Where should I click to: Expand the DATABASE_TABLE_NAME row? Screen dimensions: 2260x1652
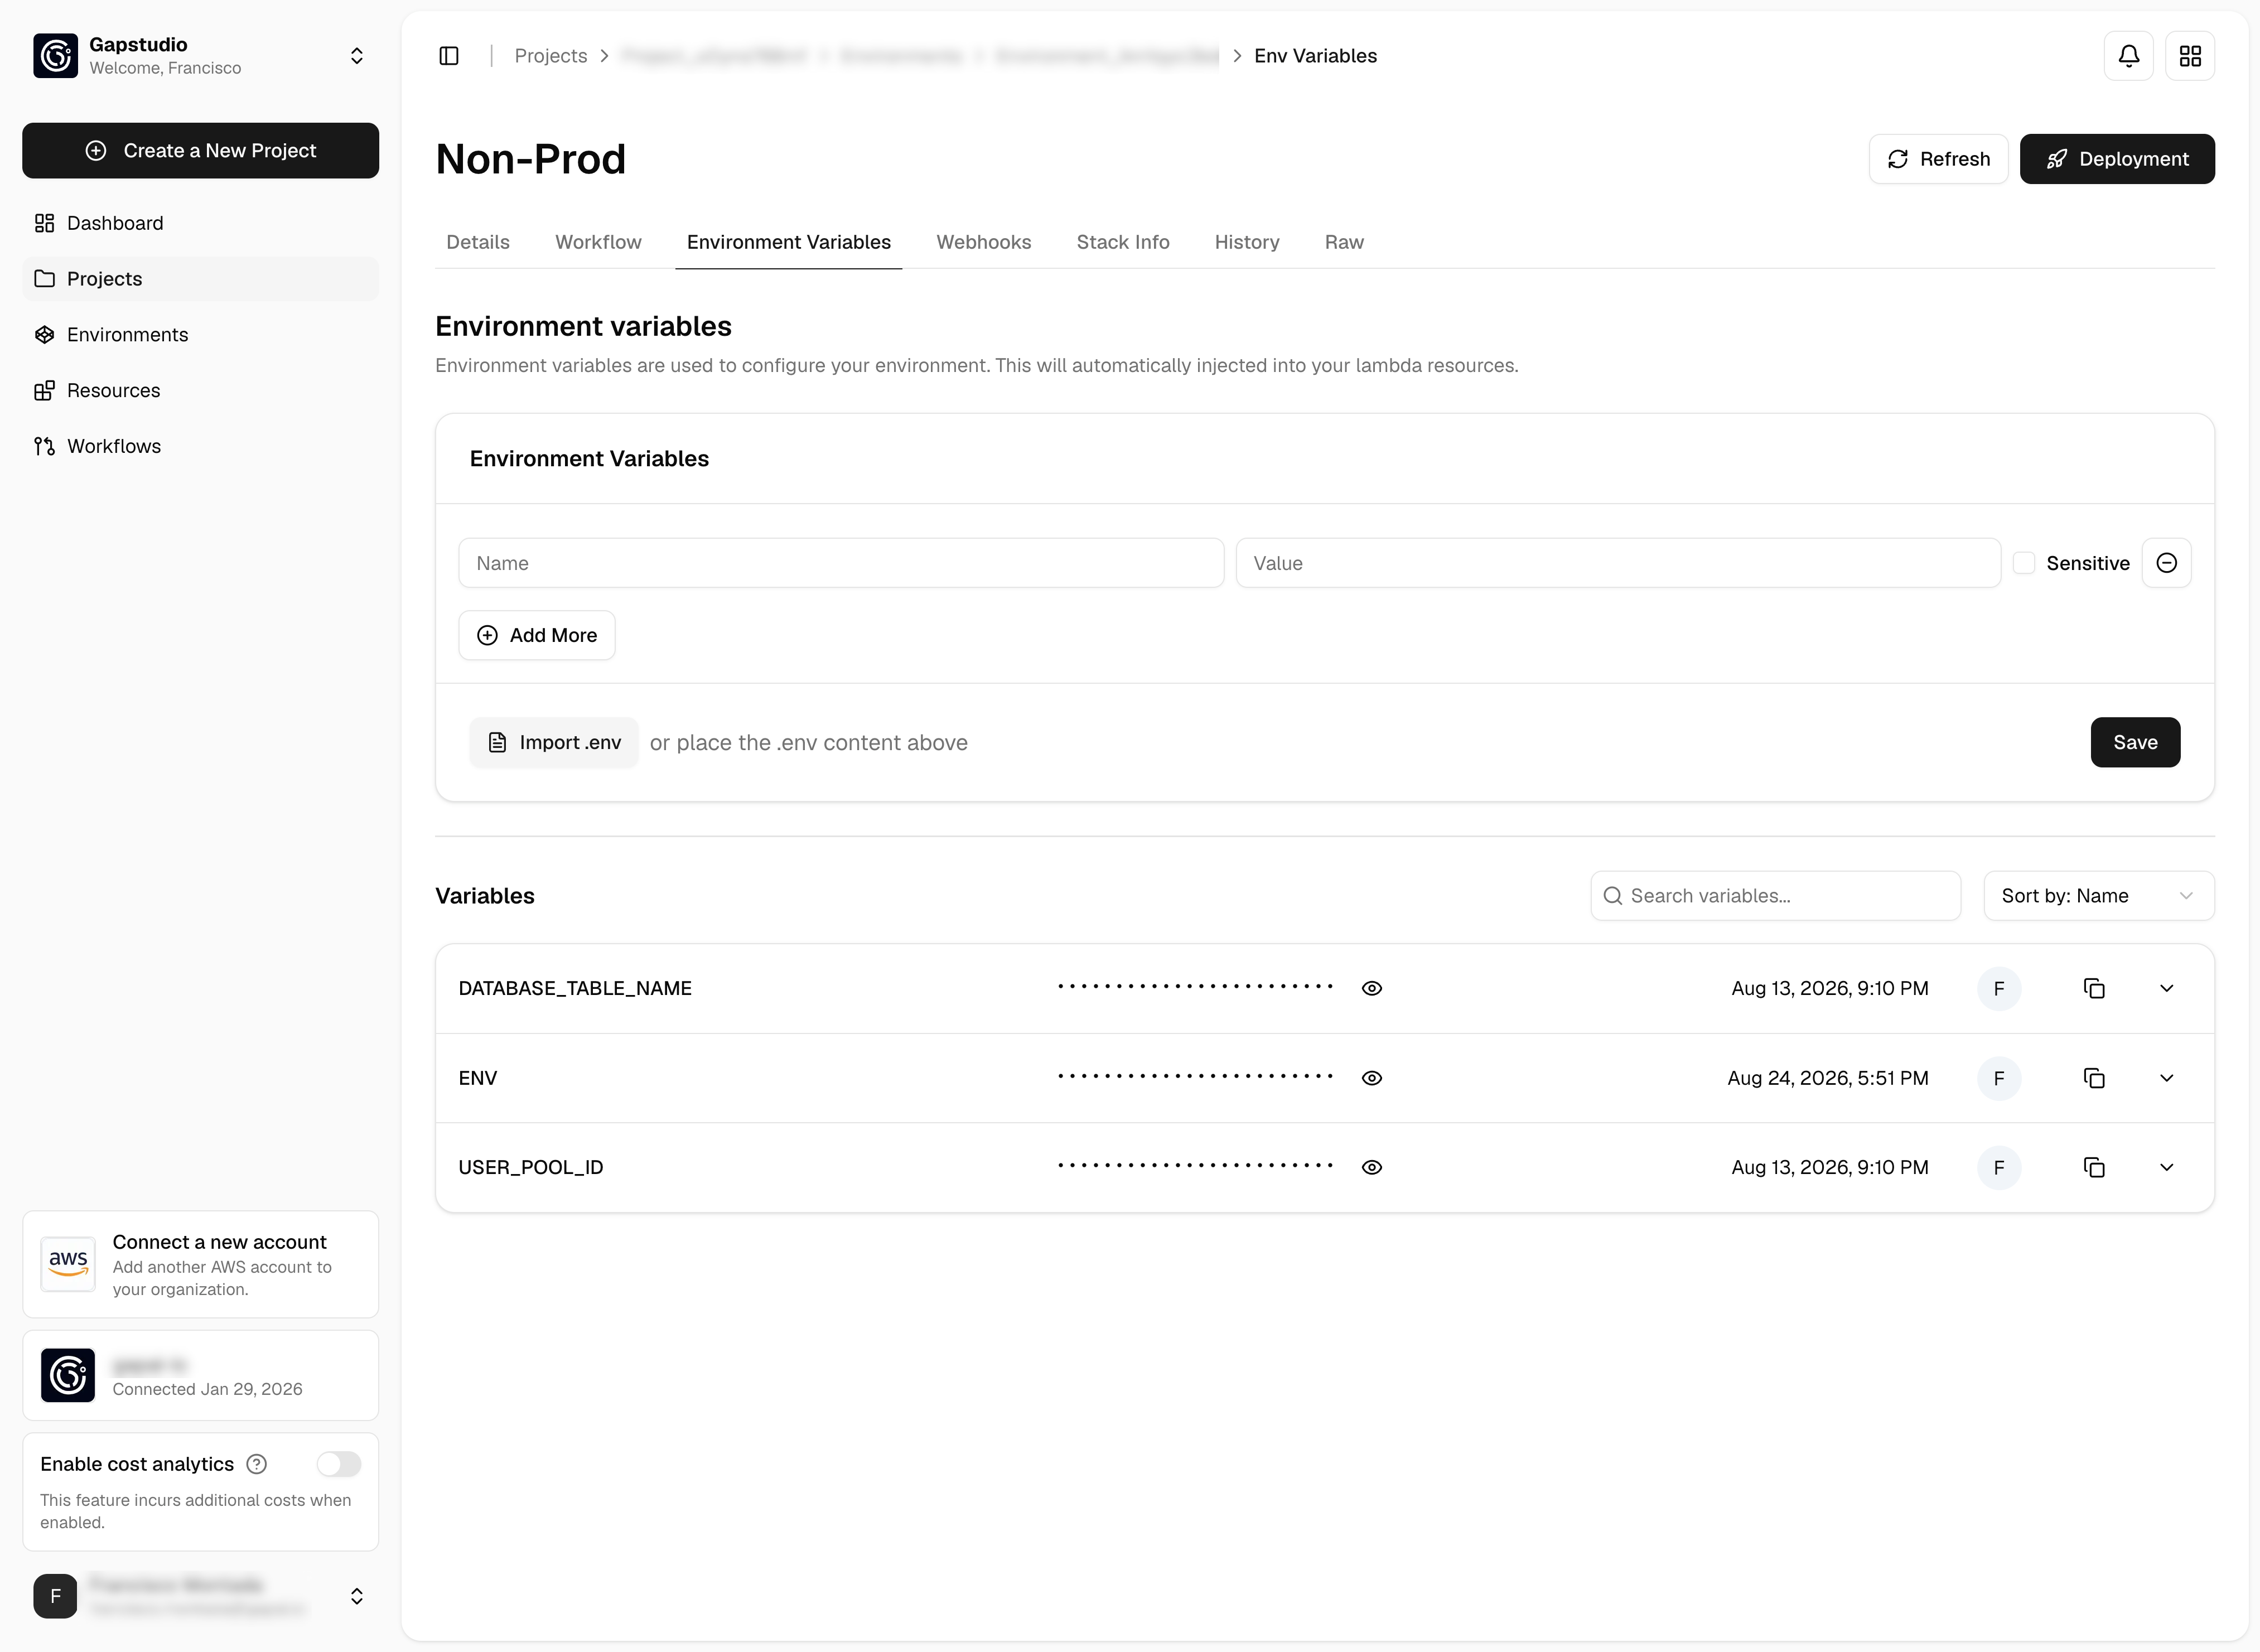click(2167, 988)
